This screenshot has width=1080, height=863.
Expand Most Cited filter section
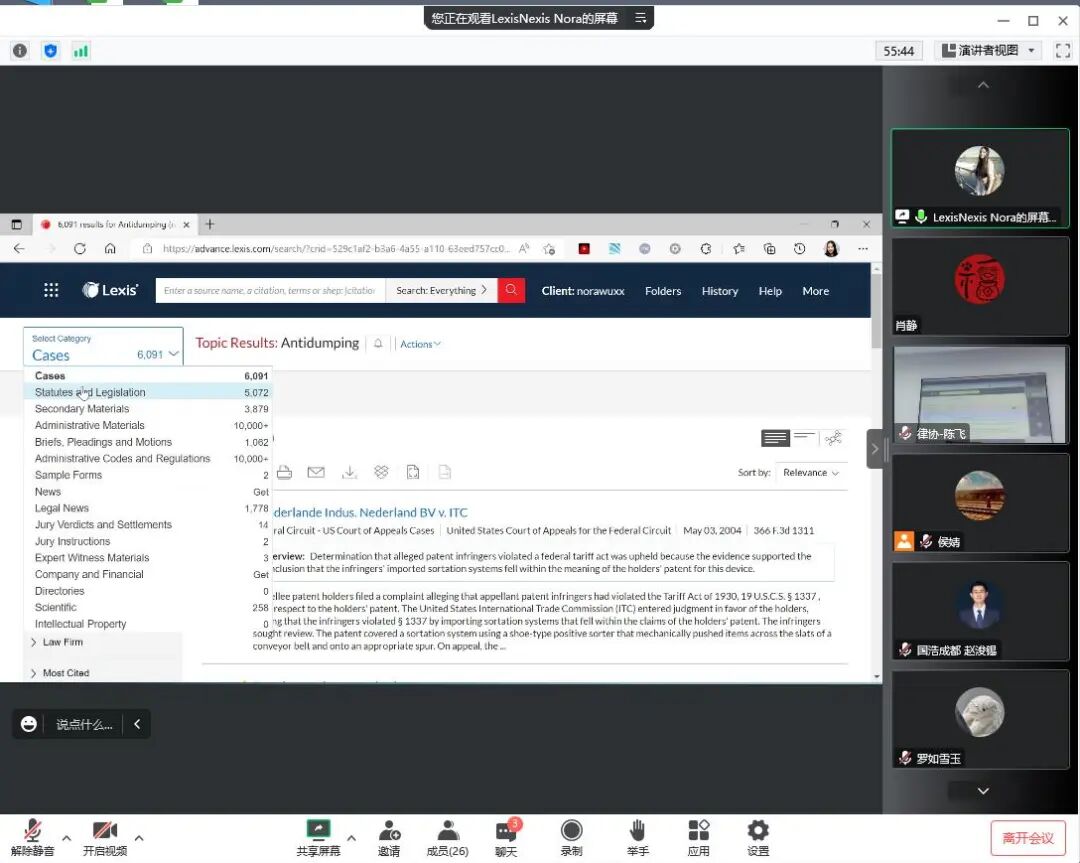pyautogui.click(x=60, y=673)
